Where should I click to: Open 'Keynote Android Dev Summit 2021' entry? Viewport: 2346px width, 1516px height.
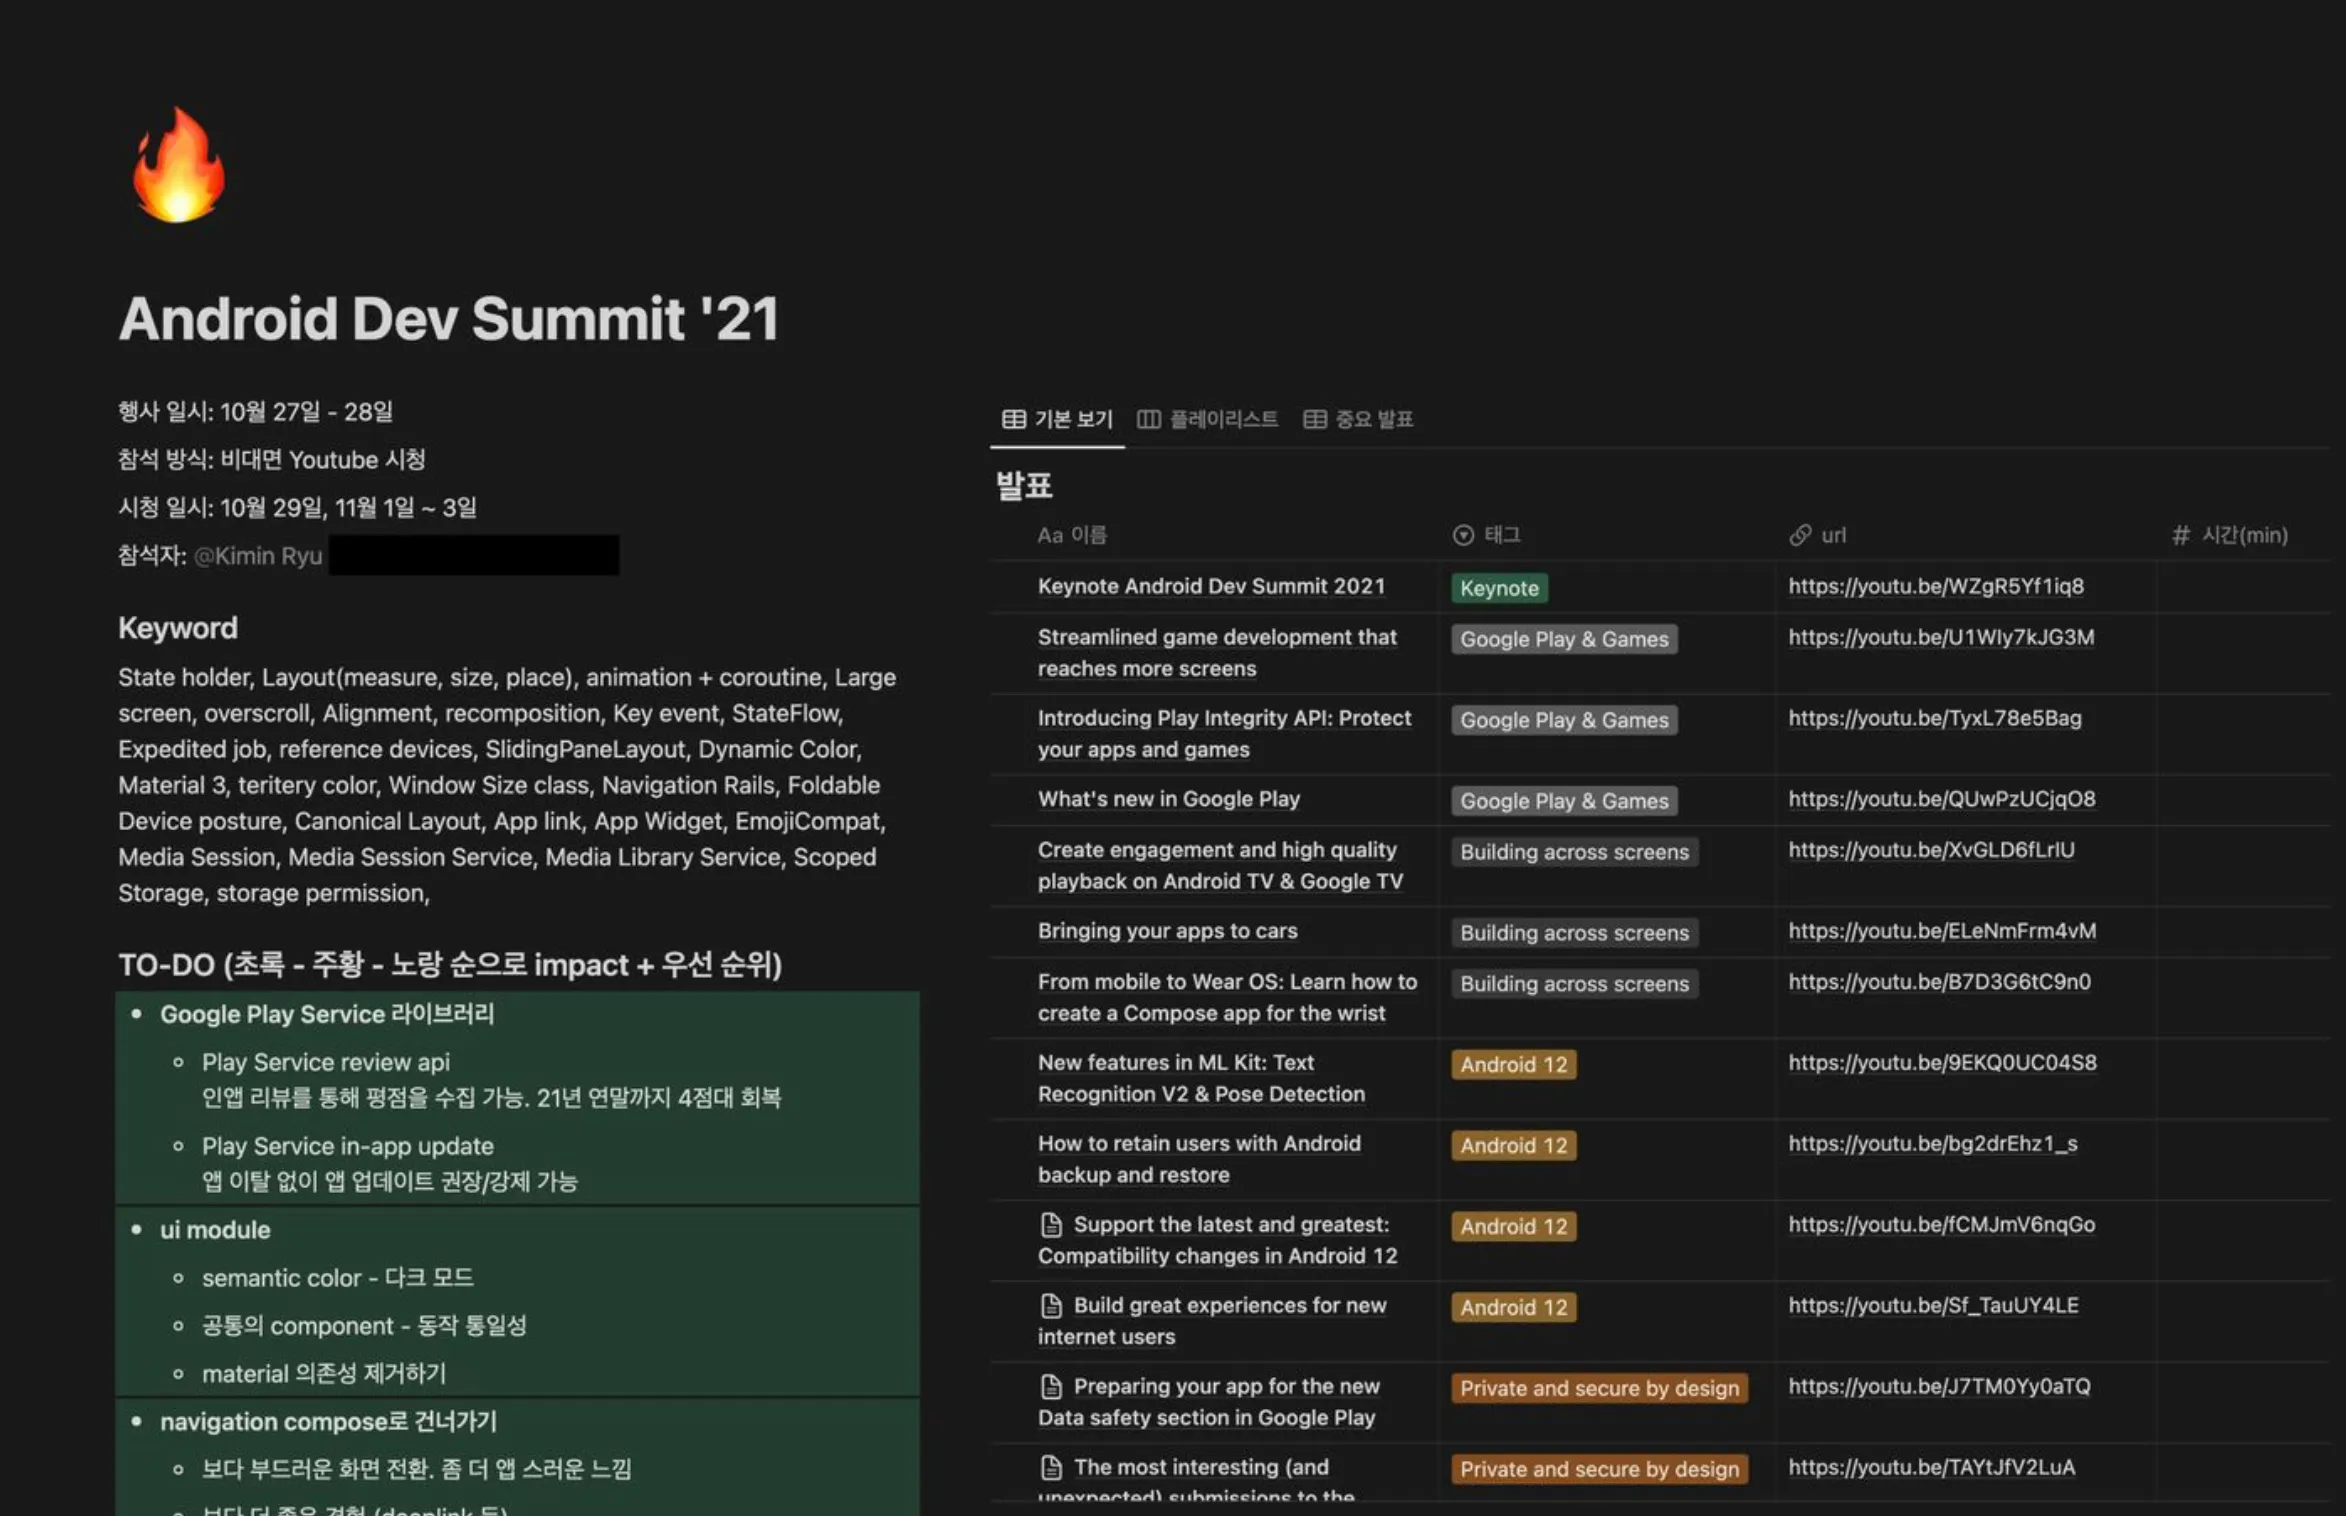1211,587
